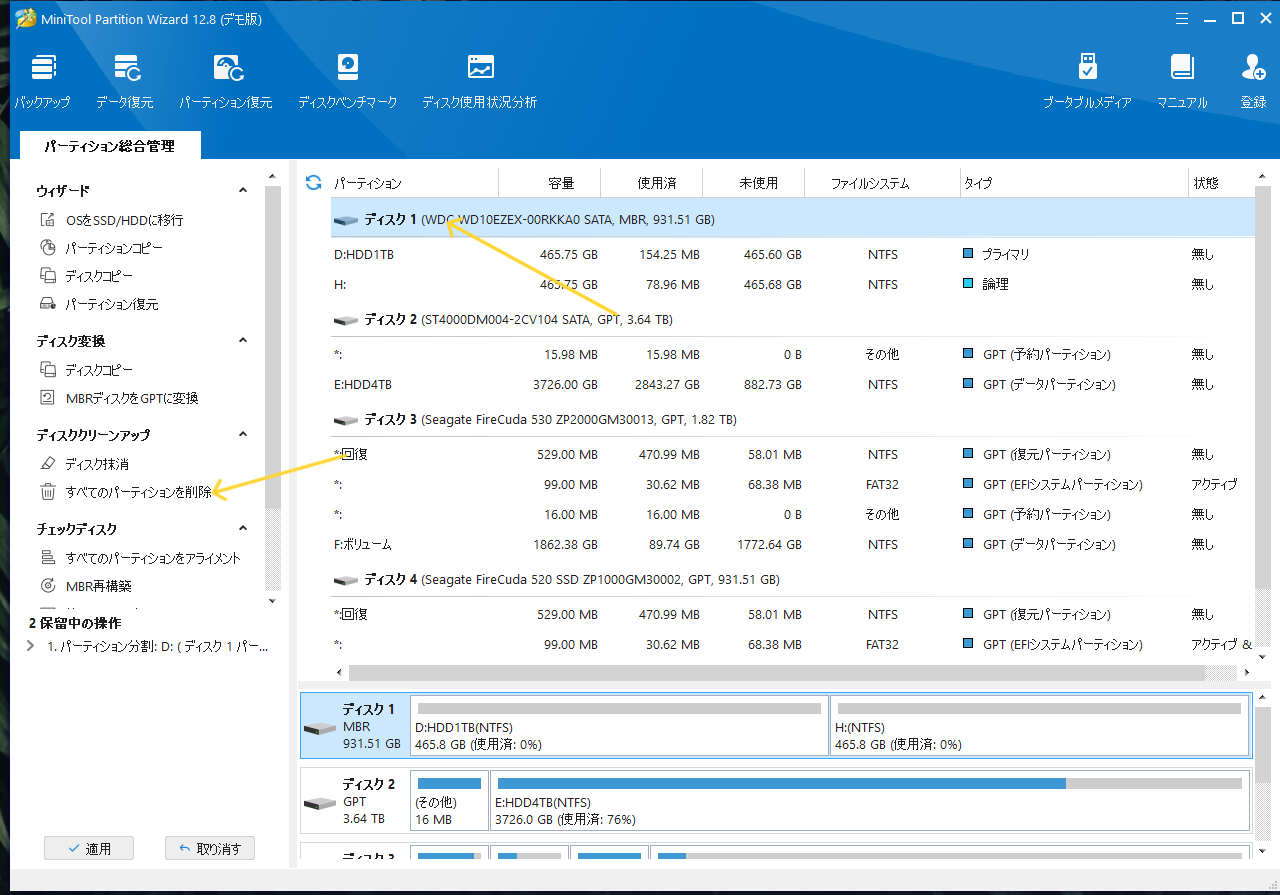Start ディスクベンチマーク disk benchmark
This screenshot has height=895, width=1280.
[x=347, y=82]
